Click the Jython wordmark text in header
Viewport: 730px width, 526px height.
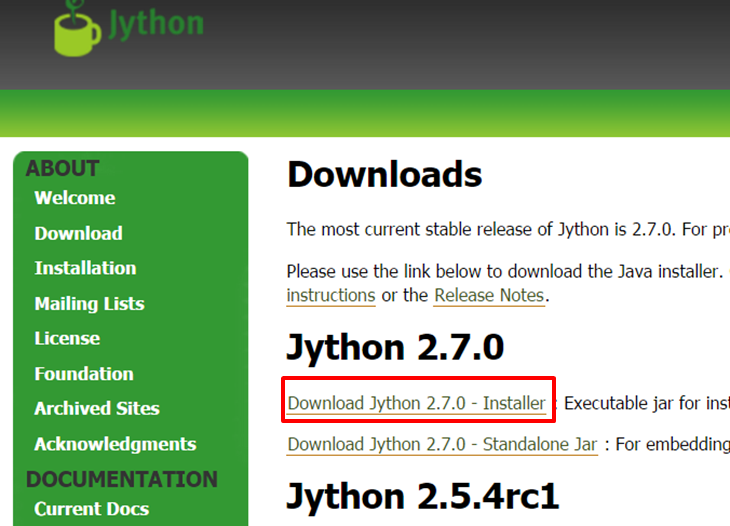156,23
